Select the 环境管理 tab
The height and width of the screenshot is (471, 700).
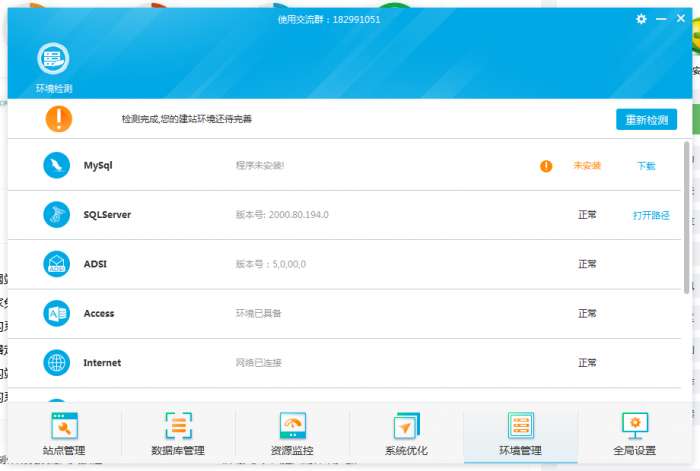pos(521,433)
